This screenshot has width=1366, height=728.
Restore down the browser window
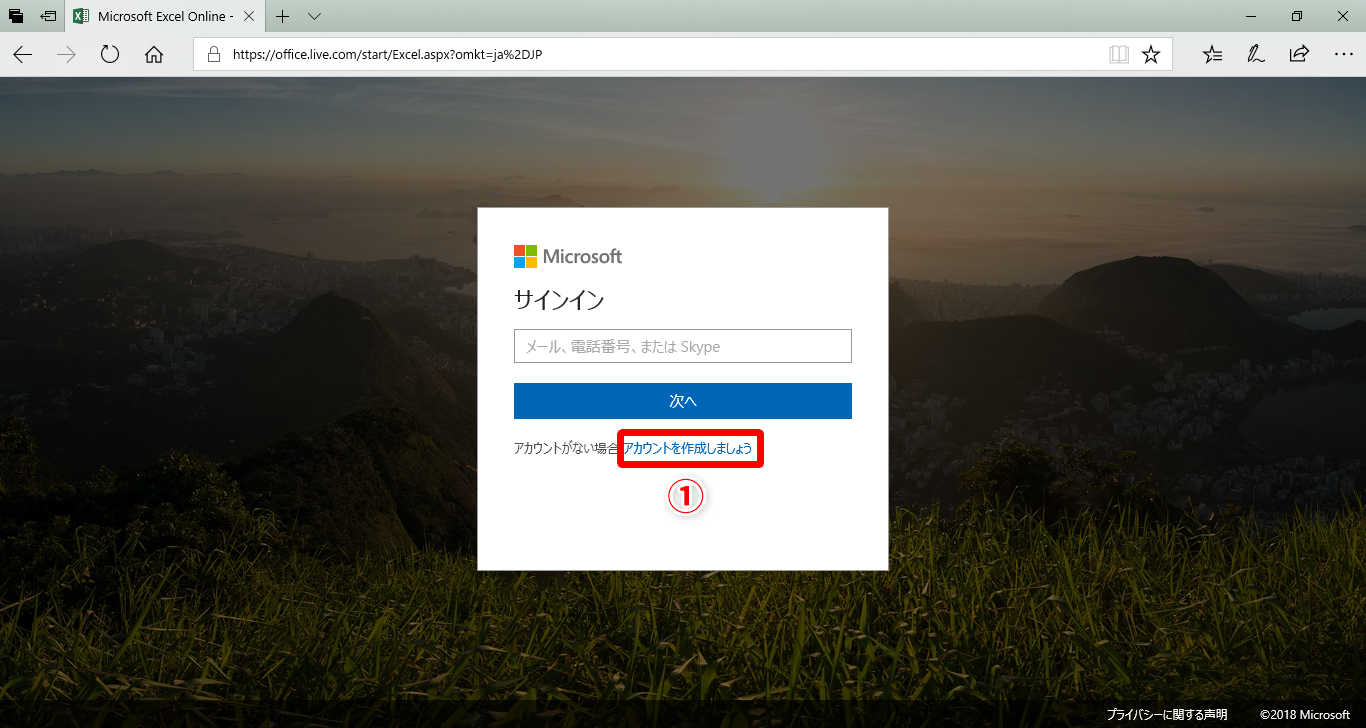pos(1297,17)
